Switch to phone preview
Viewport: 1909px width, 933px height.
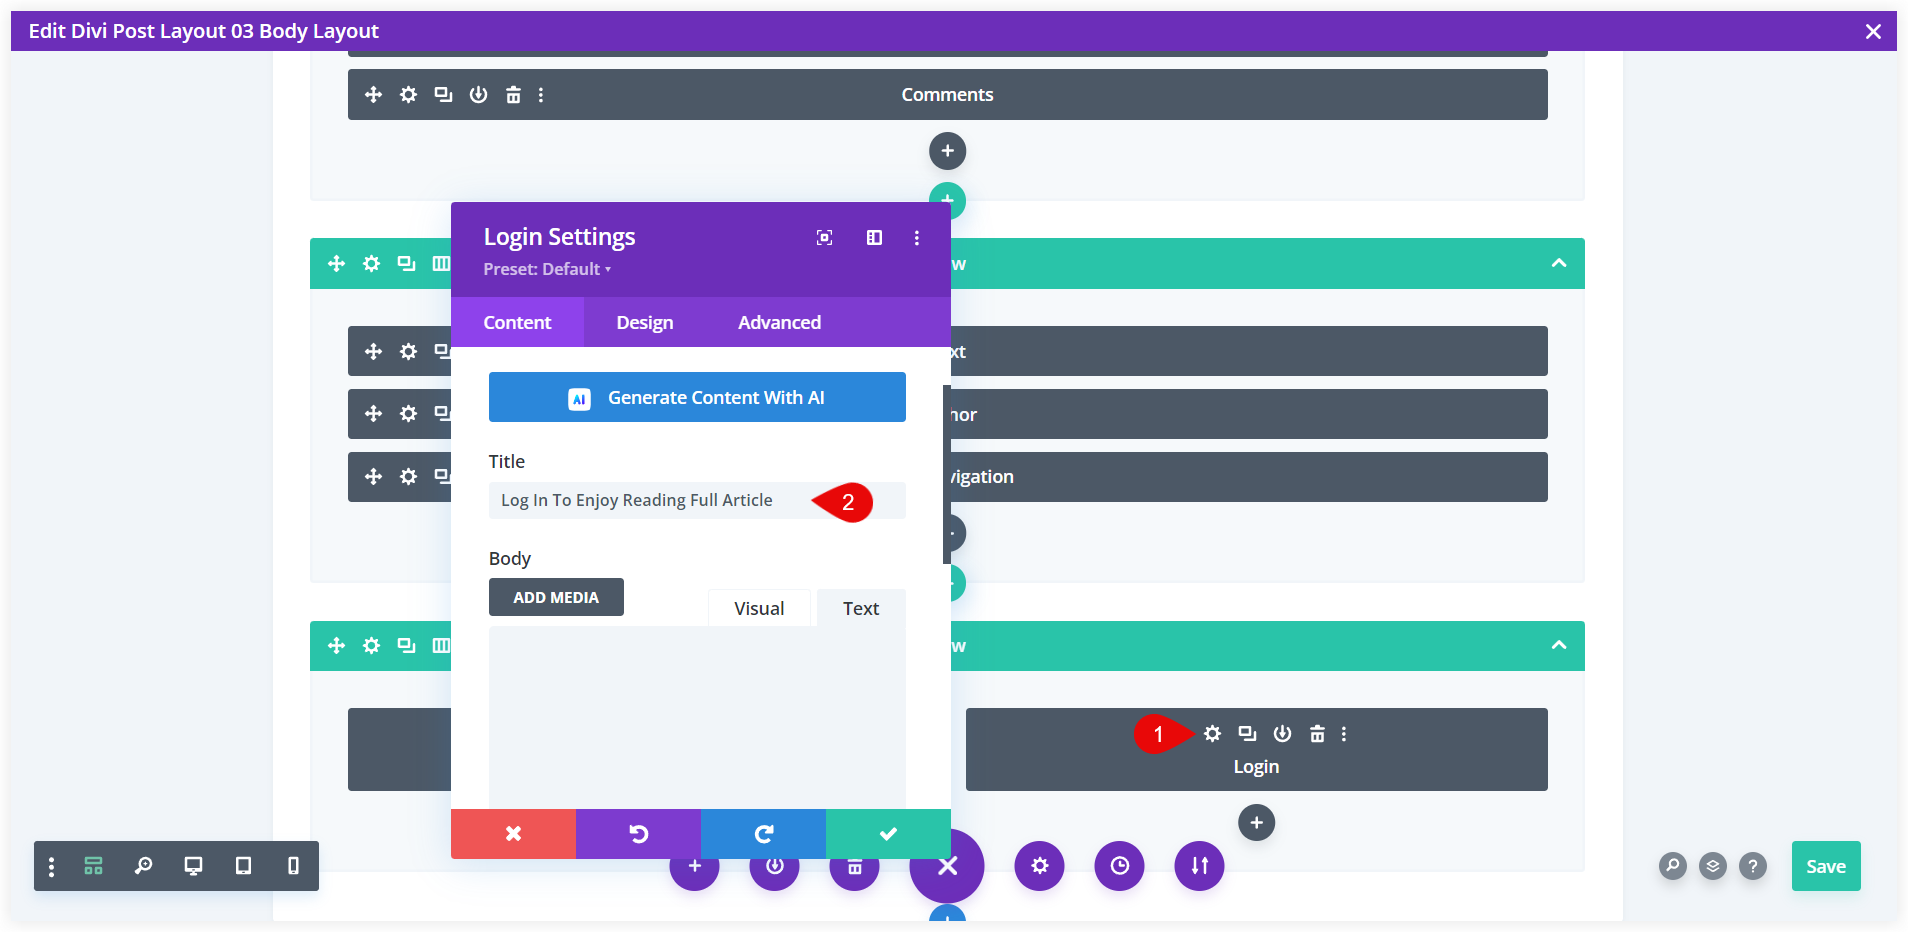293,866
